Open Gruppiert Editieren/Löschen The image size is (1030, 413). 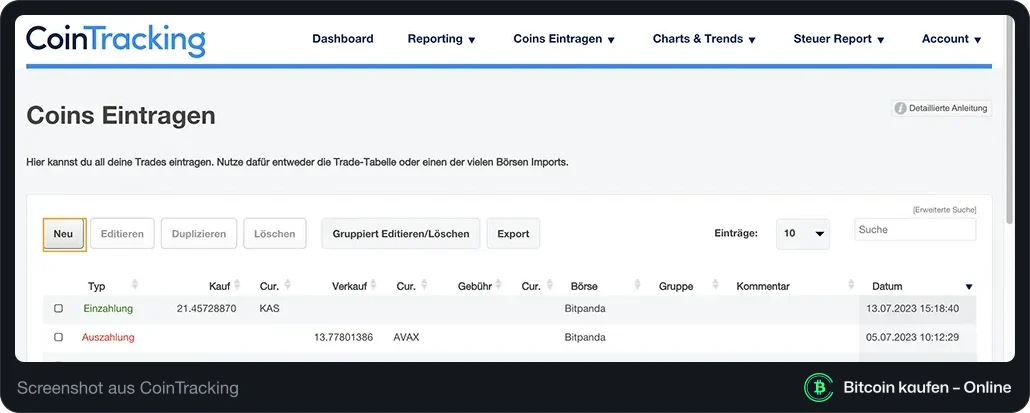pyautogui.click(x=401, y=234)
